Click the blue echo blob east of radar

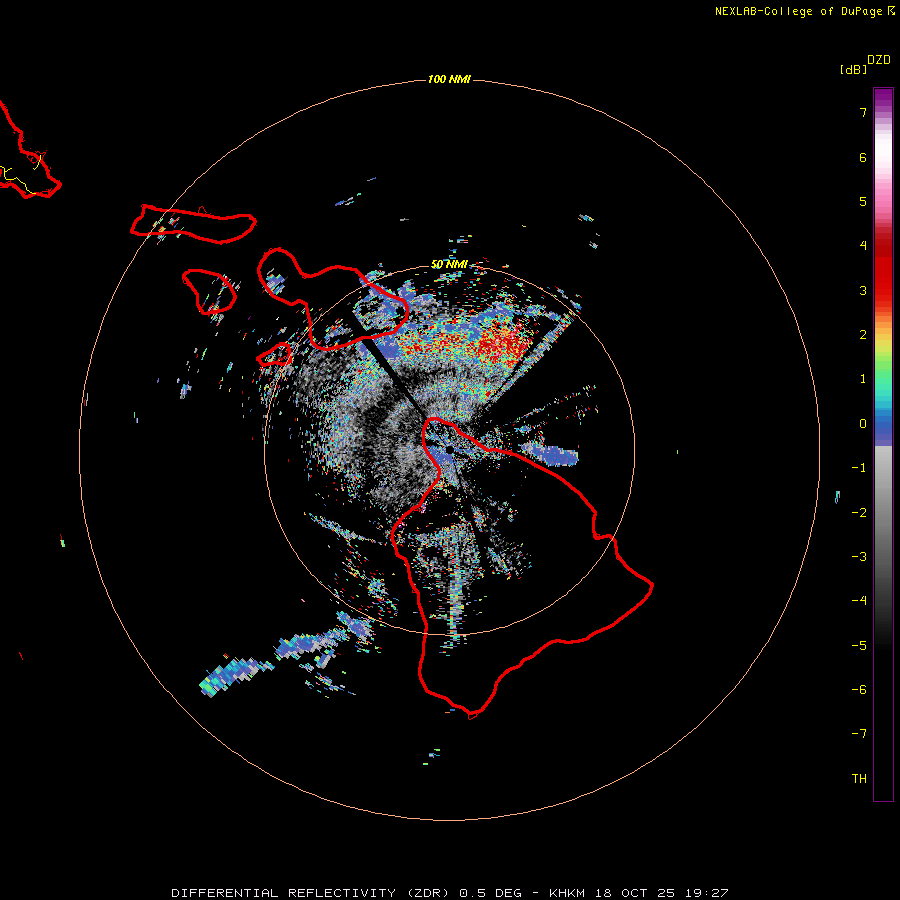click(x=550, y=455)
